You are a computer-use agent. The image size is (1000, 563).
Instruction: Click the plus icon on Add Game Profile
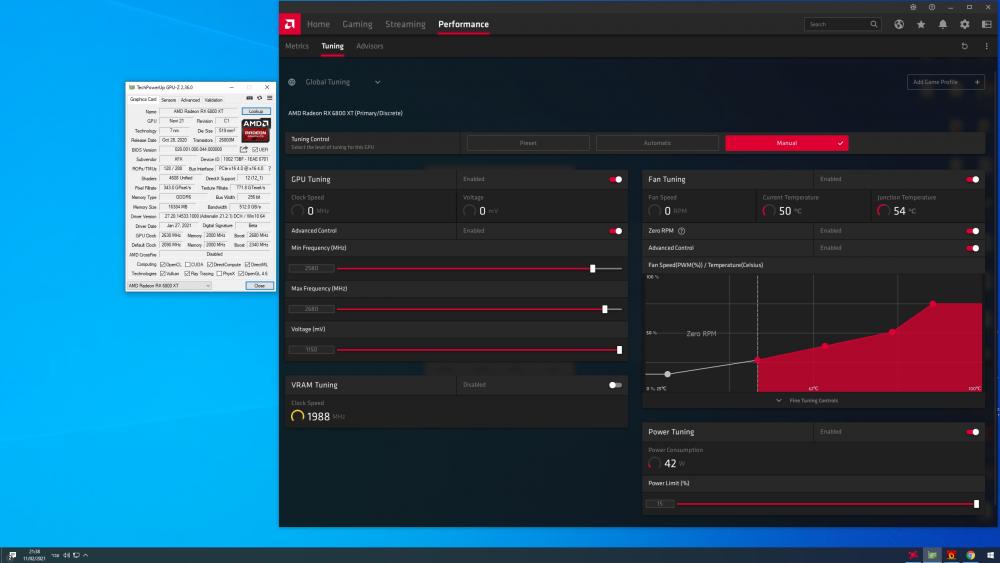pyautogui.click(x=976, y=82)
